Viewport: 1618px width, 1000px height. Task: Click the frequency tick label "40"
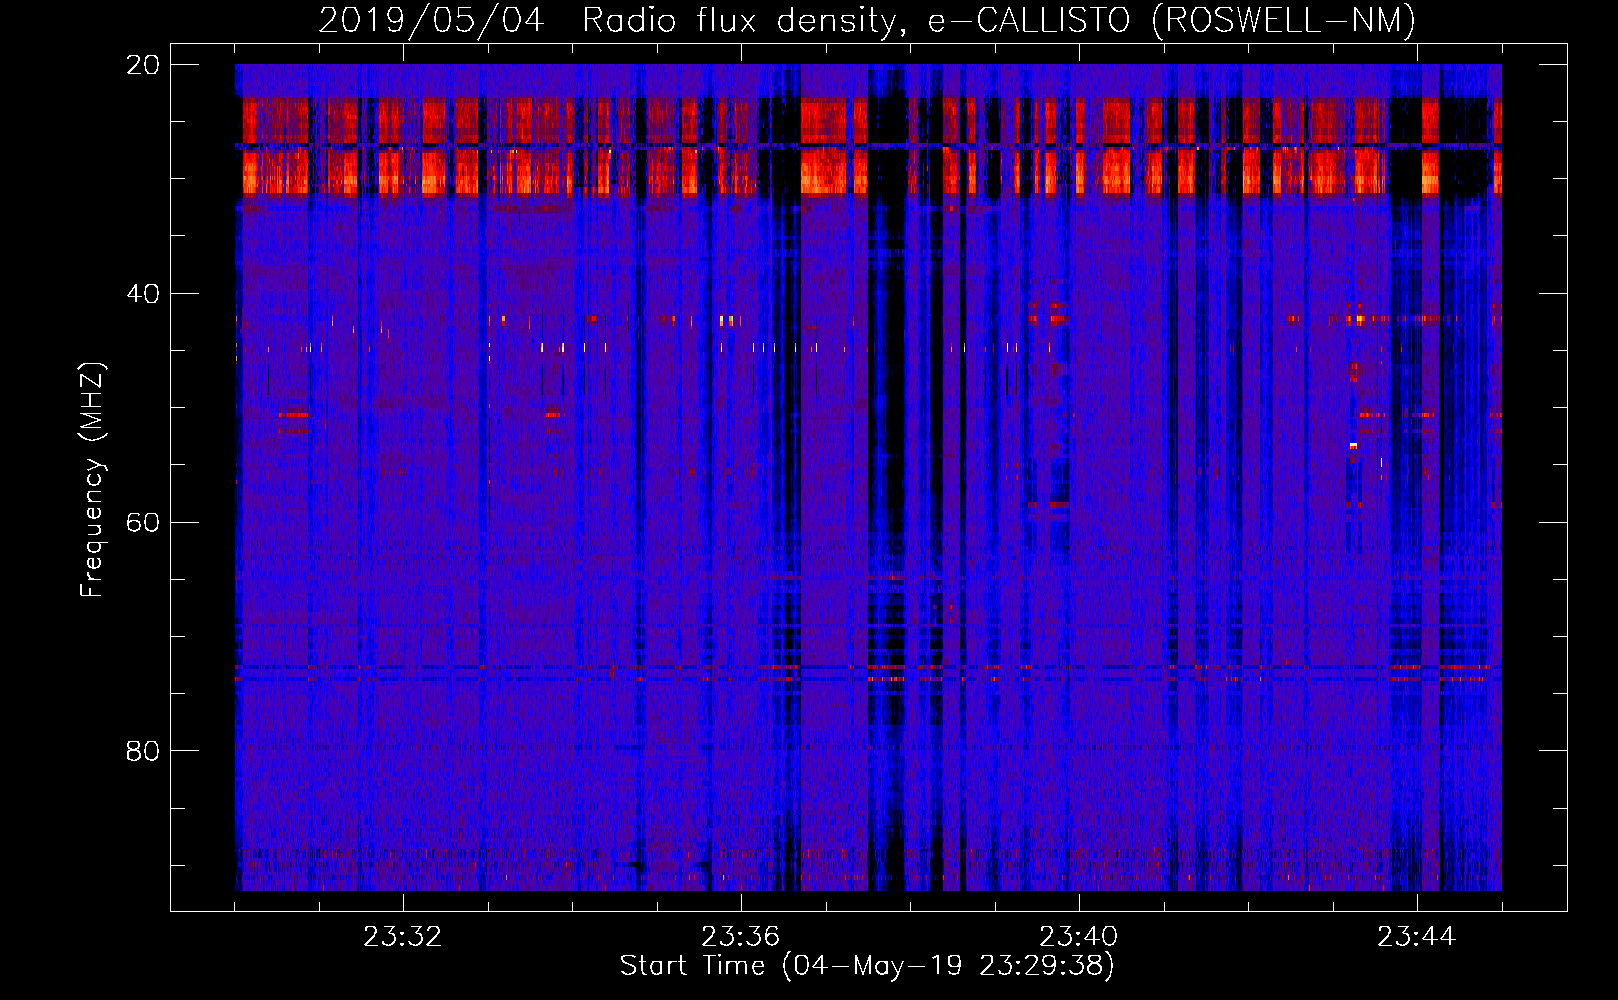143,294
